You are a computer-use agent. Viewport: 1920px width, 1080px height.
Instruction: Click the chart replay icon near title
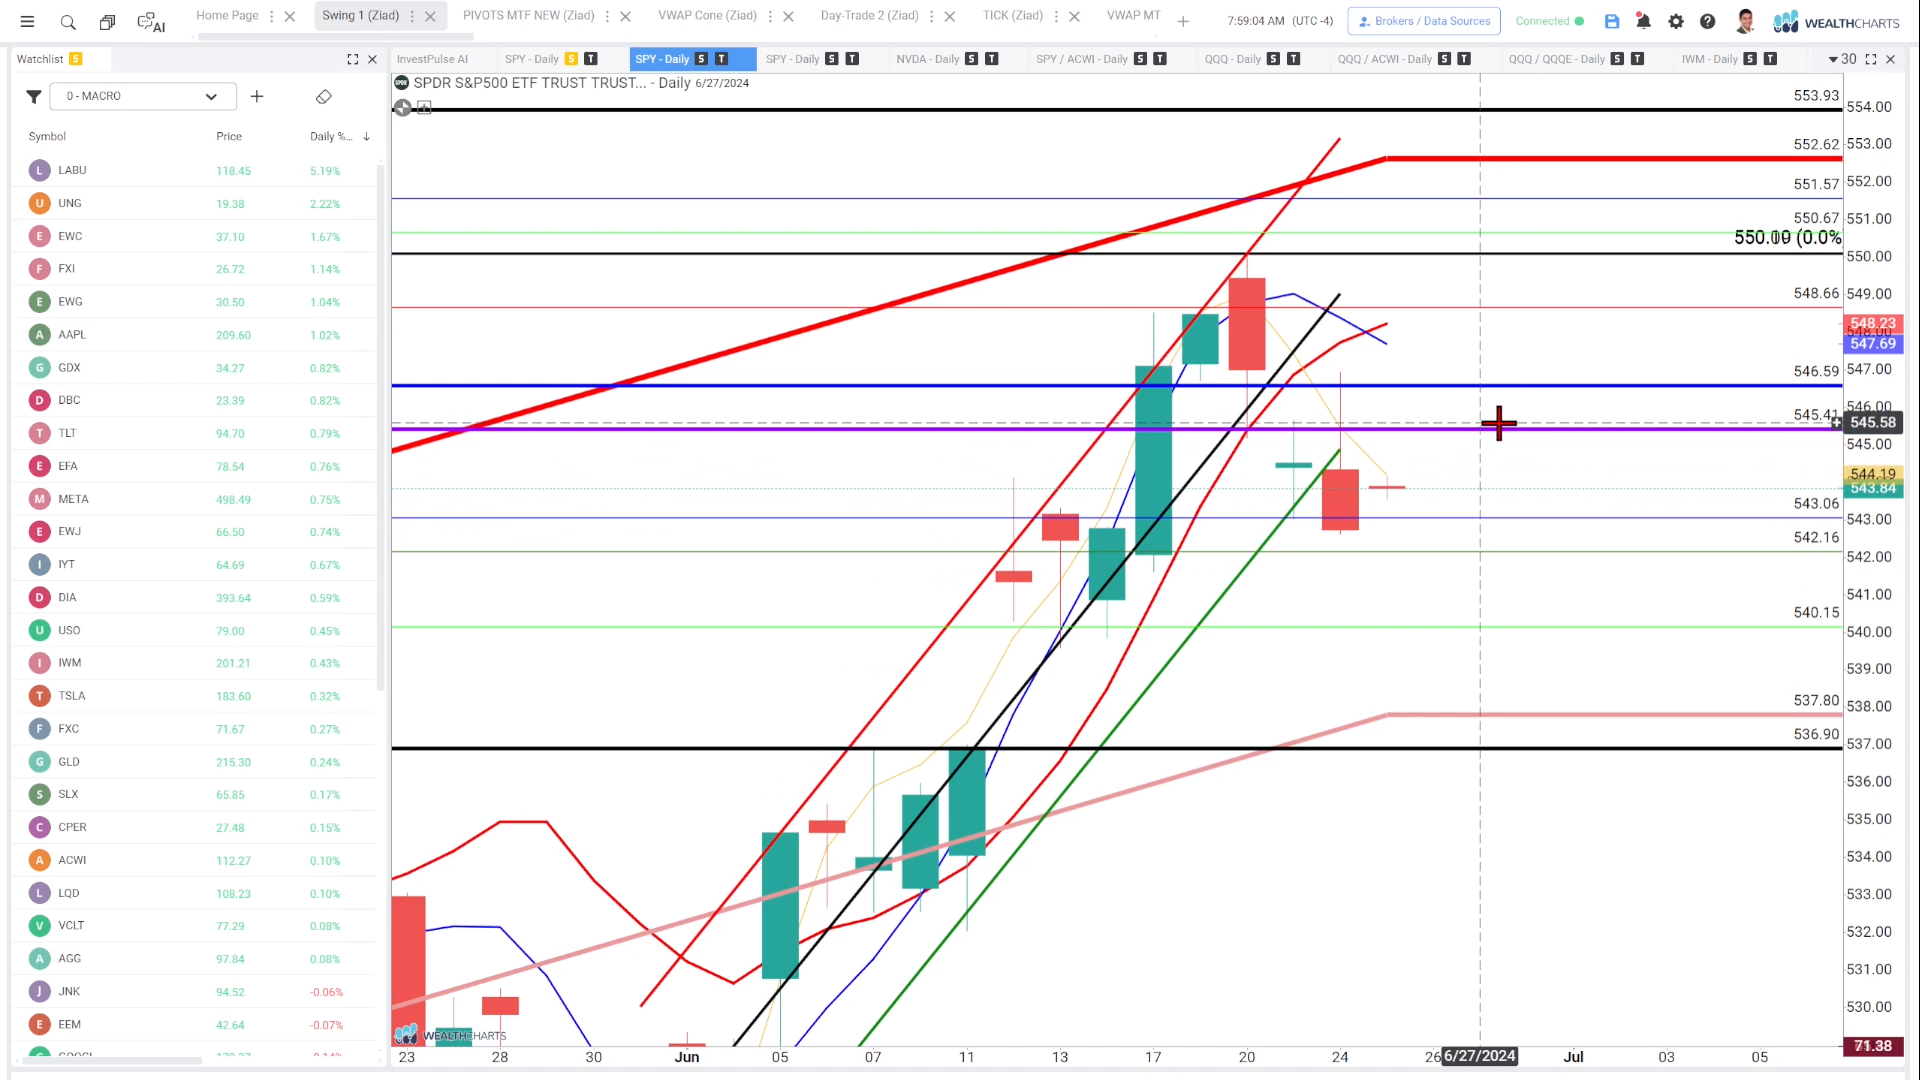(x=402, y=107)
